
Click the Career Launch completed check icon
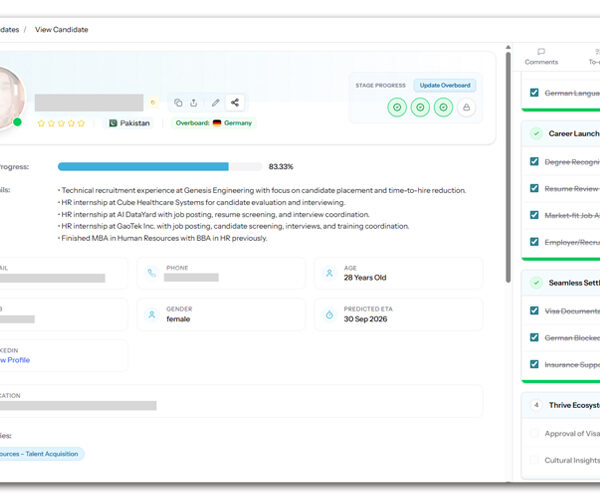pyautogui.click(x=536, y=134)
